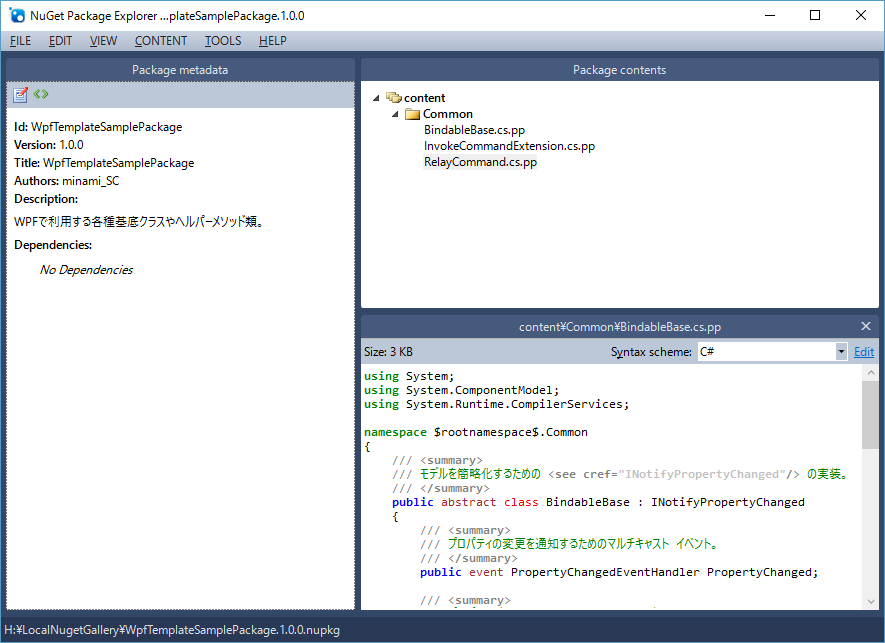
Task: Click the content folder icon
Action: (393, 98)
